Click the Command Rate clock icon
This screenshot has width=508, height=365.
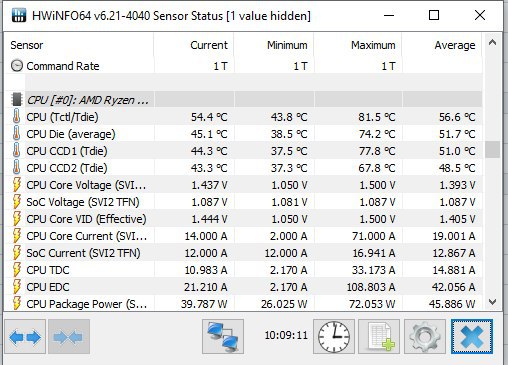(x=17, y=66)
